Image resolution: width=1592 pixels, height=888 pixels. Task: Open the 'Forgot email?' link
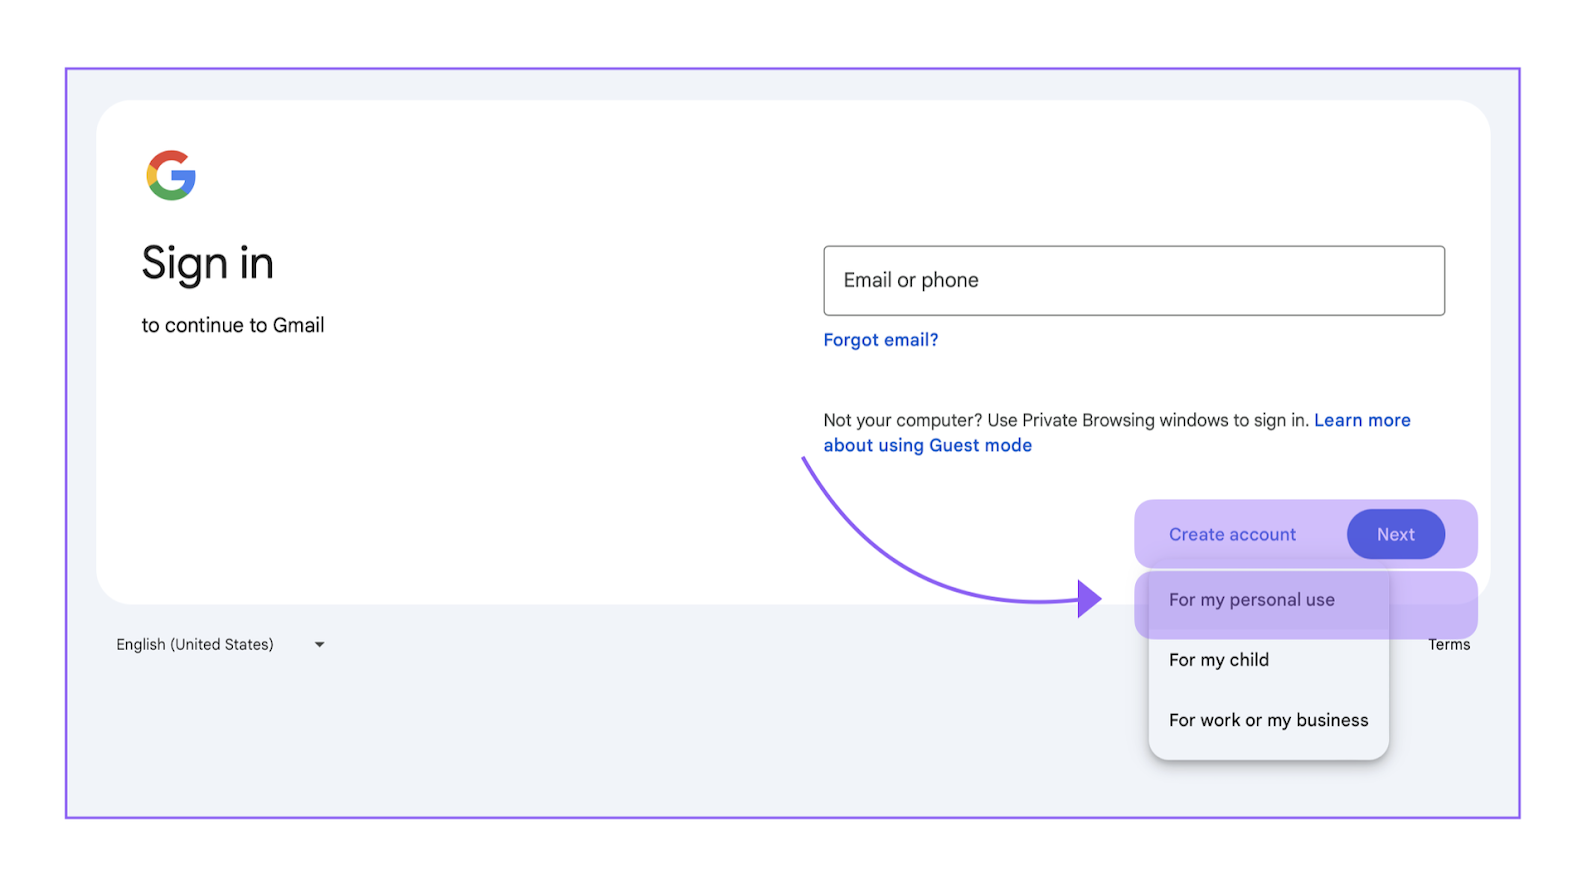coord(881,339)
